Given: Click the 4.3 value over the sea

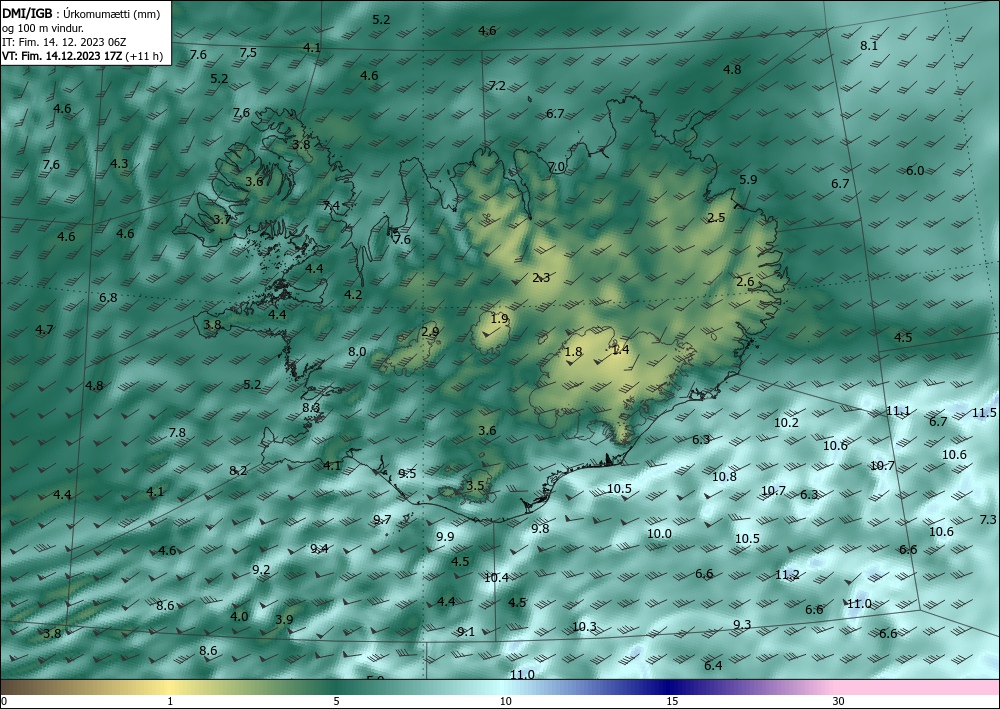Looking at the screenshot, I should click(x=119, y=164).
